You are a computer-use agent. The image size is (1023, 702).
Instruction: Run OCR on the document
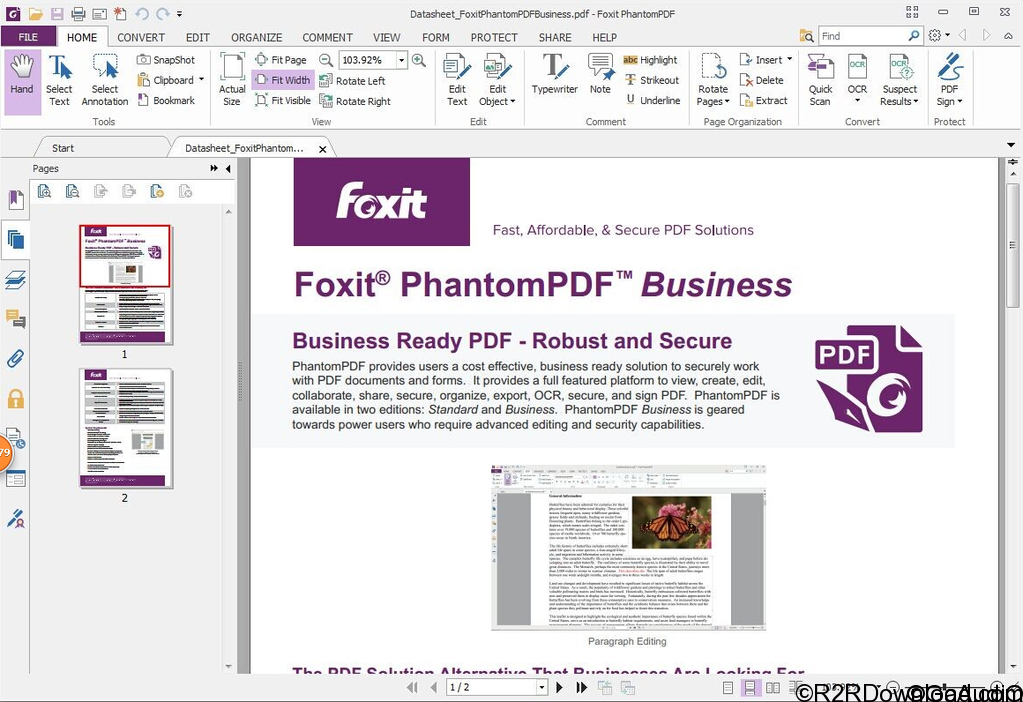pos(857,78)
